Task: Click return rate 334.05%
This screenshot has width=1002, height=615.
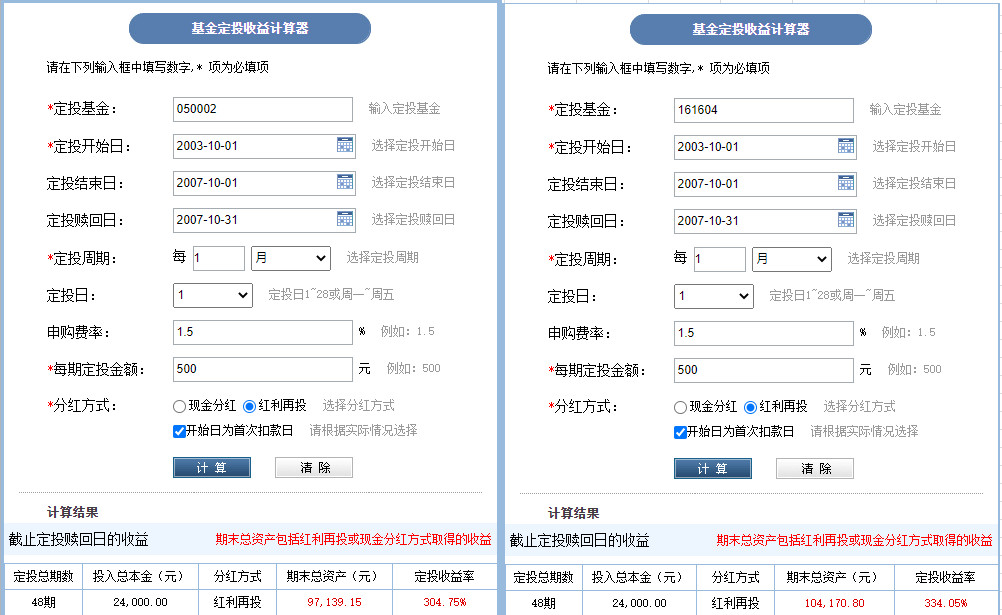Action: (946, 603)
